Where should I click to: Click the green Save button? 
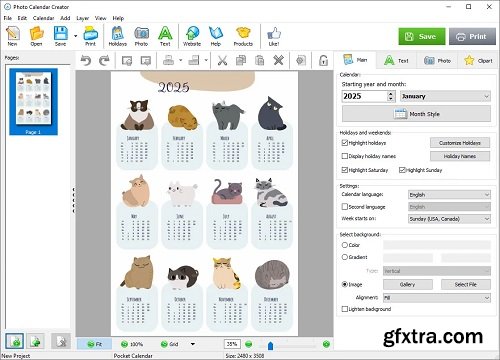click(422, 36)
